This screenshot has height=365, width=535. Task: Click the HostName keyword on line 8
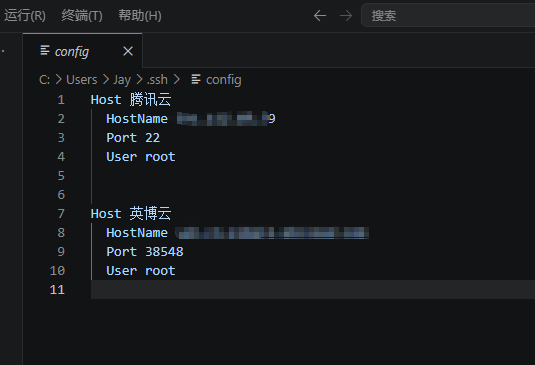click(137, 233)
